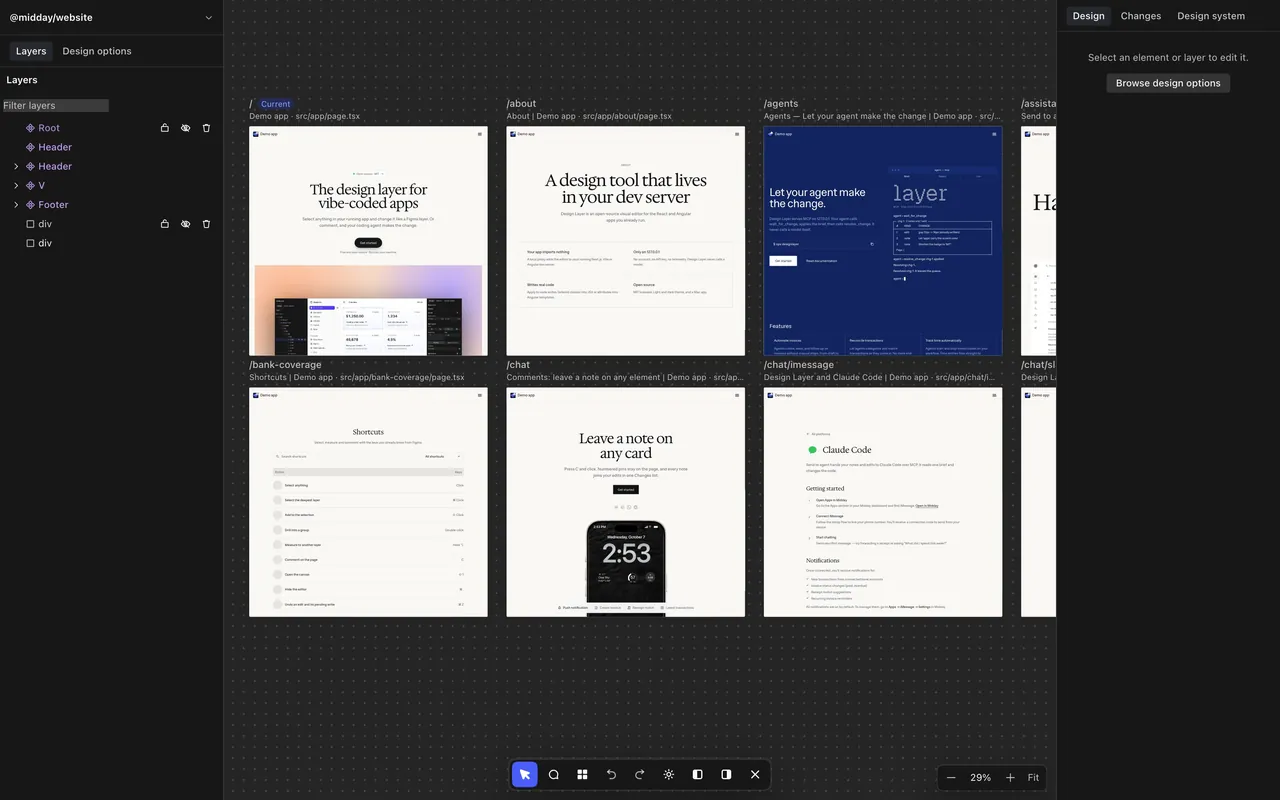Screen dimensions: 1280x800
Task: Activate the comment bubble tool
Action: point(553,775)
